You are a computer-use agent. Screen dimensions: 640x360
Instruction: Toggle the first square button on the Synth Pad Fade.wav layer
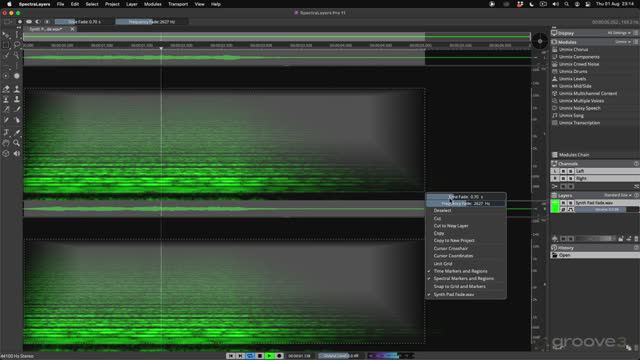point(563,203)
